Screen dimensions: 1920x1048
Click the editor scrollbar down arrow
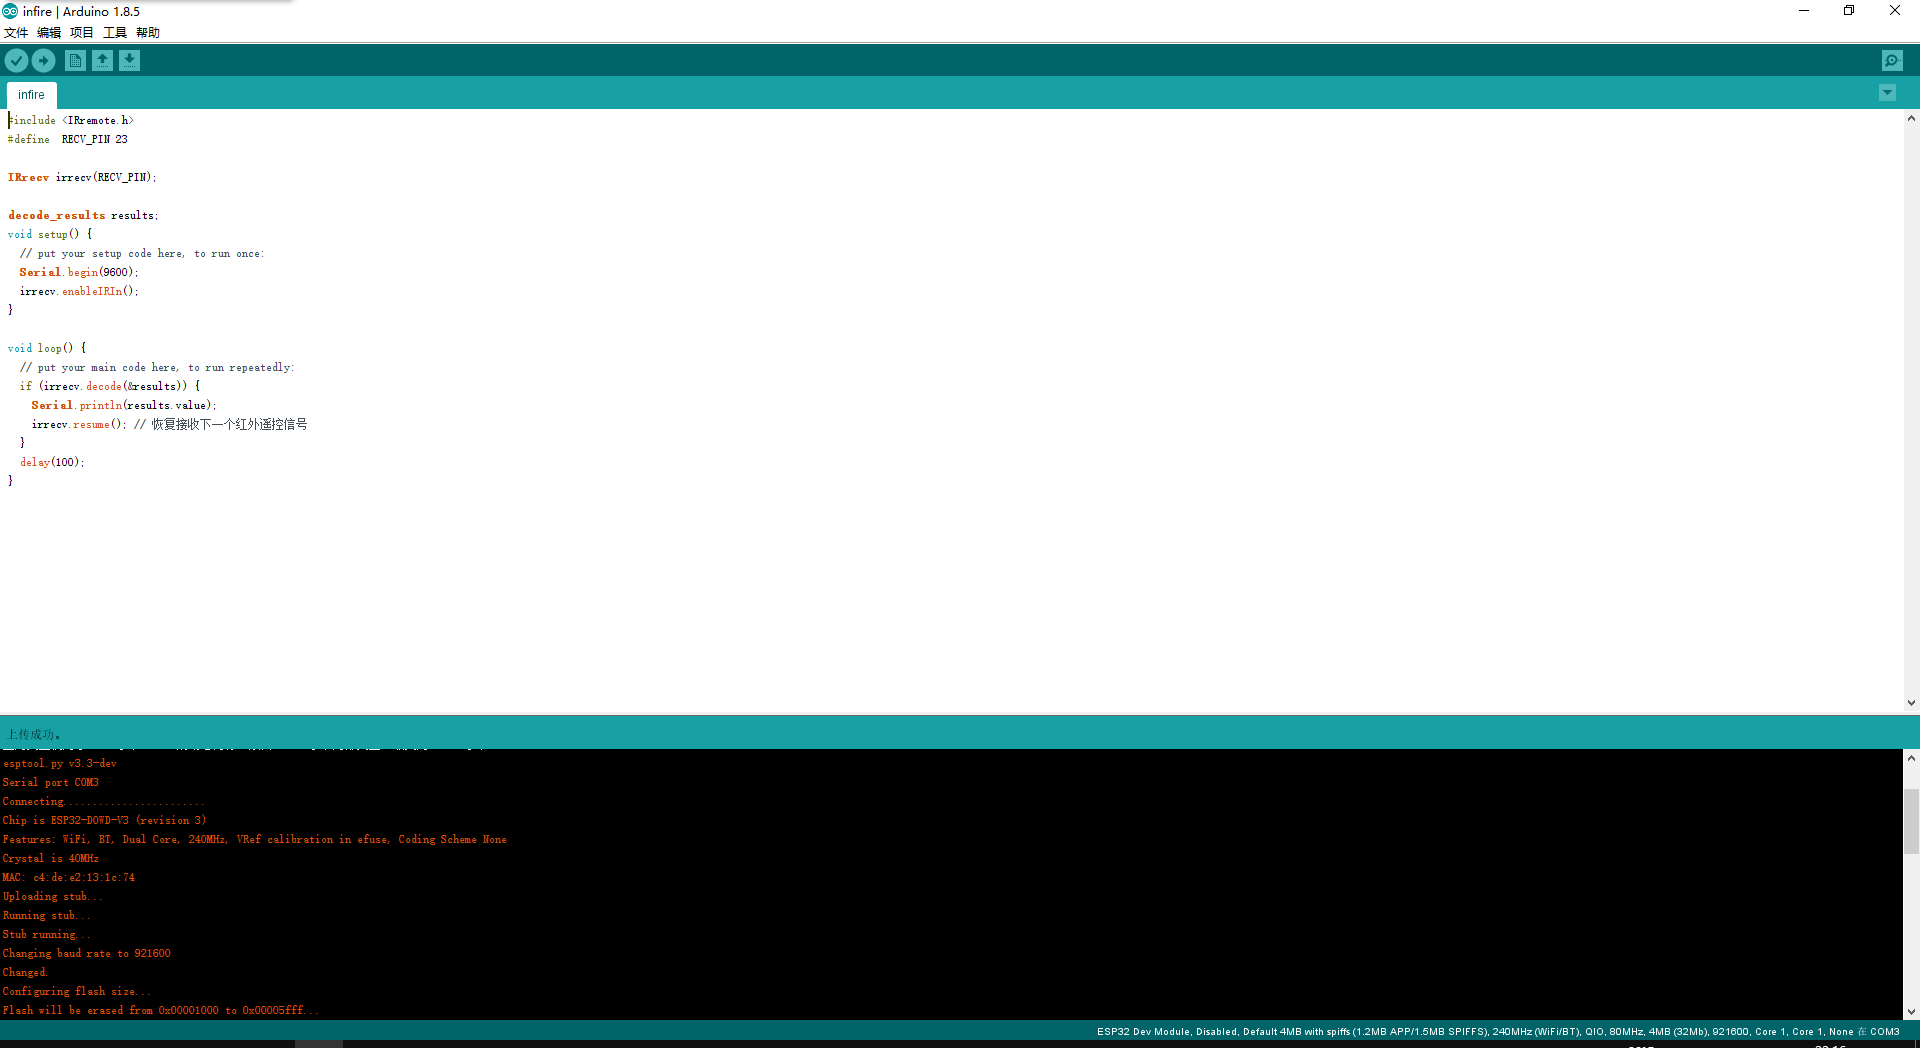1911,703
